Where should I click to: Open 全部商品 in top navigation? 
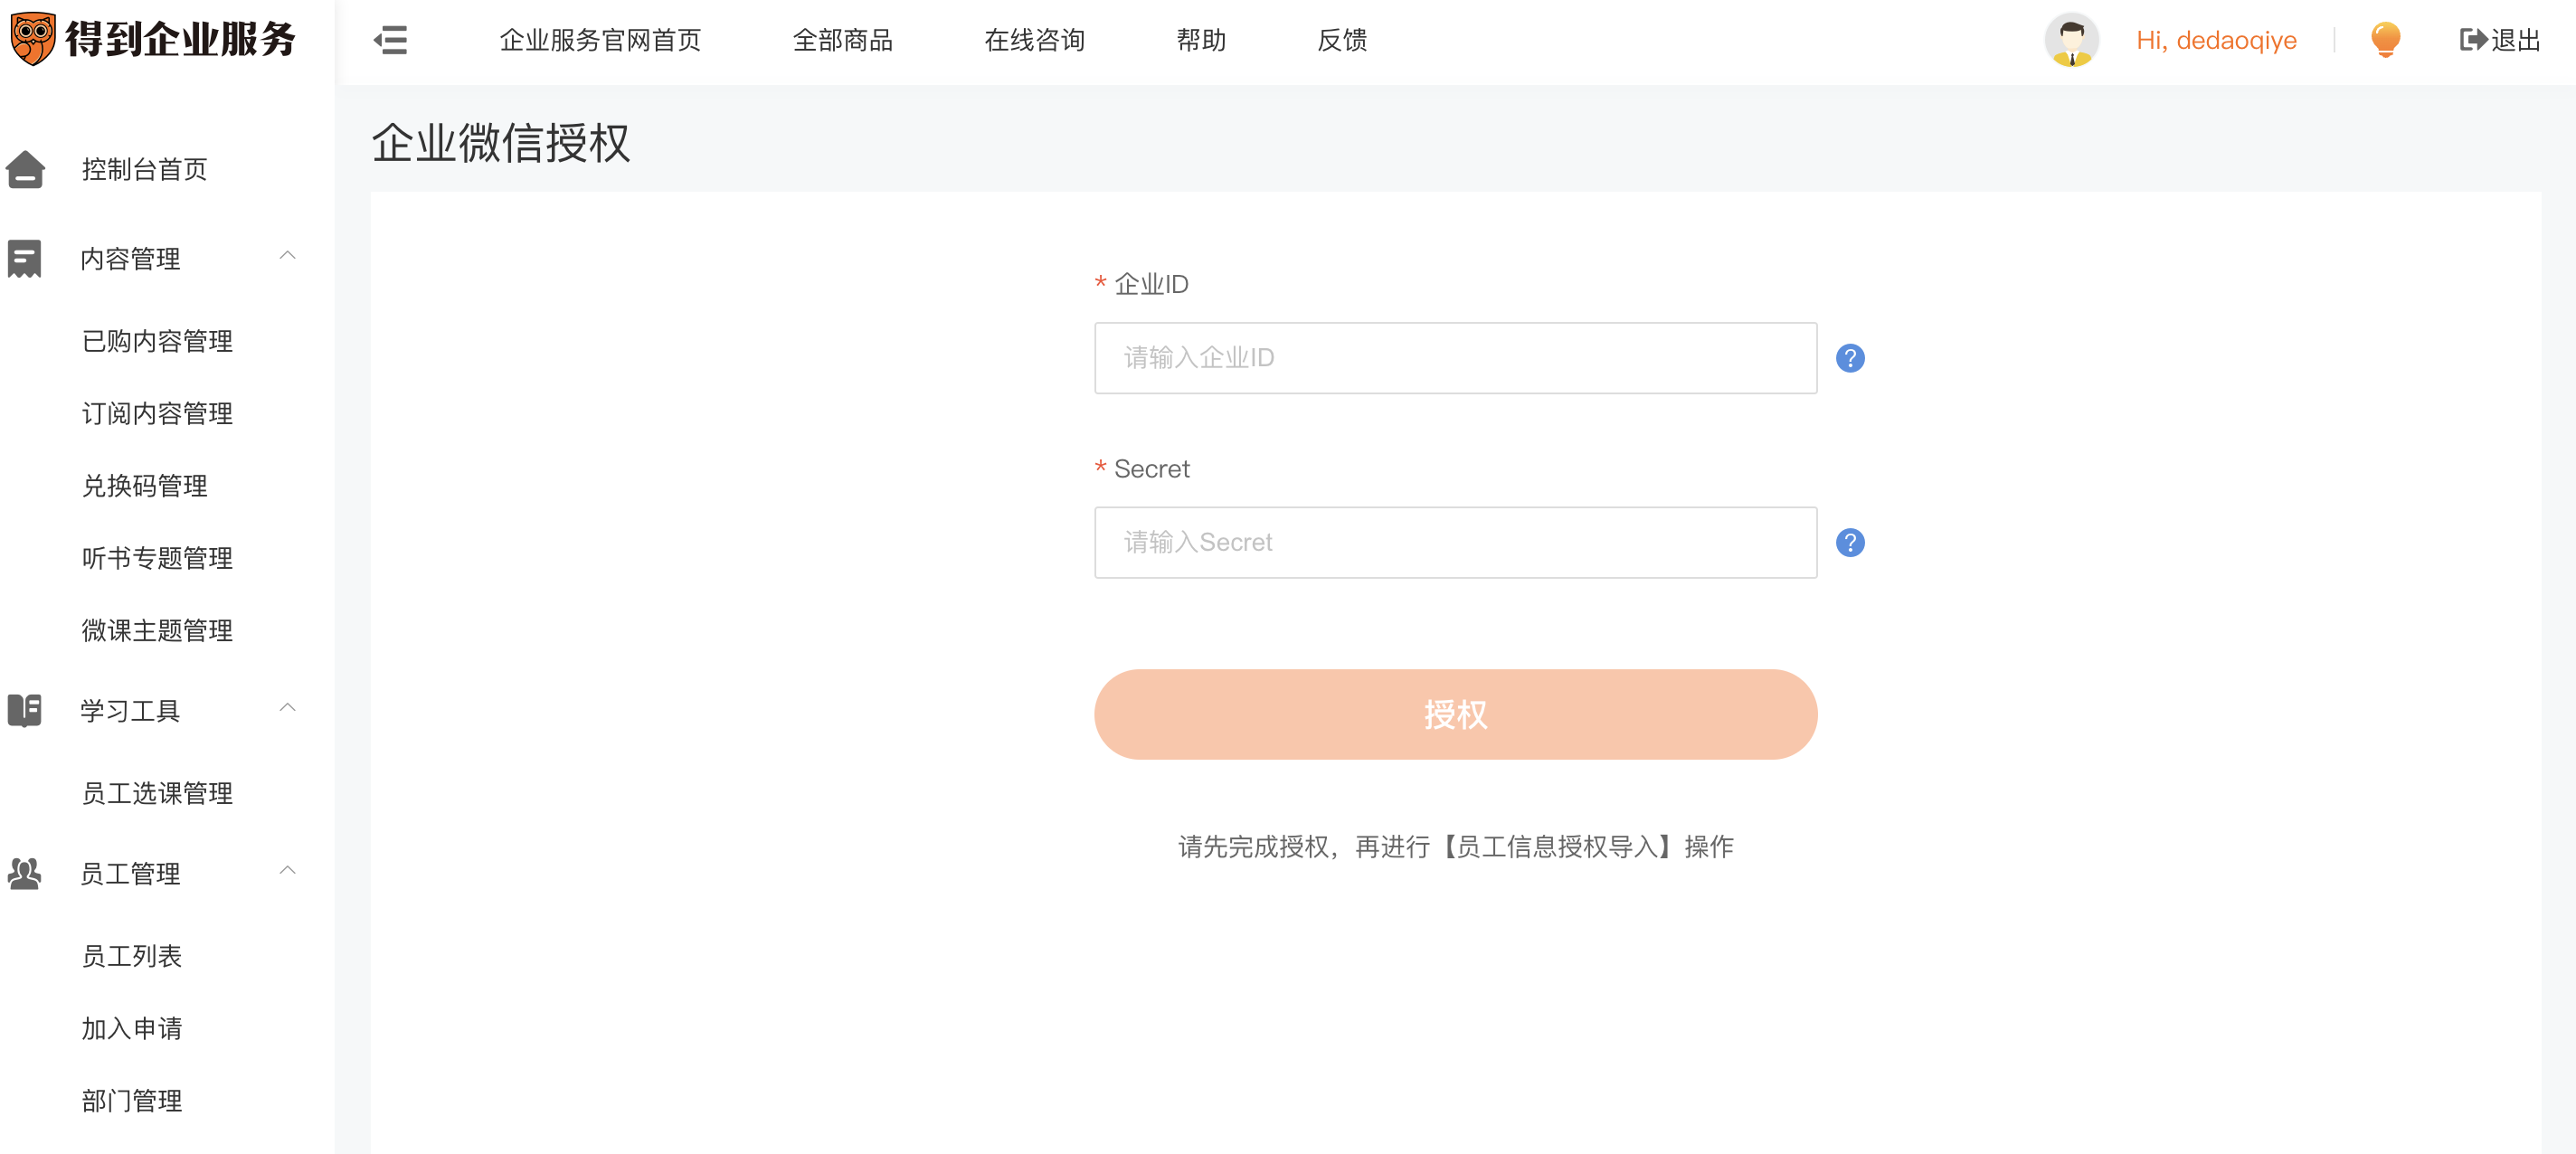click(842, 40)
